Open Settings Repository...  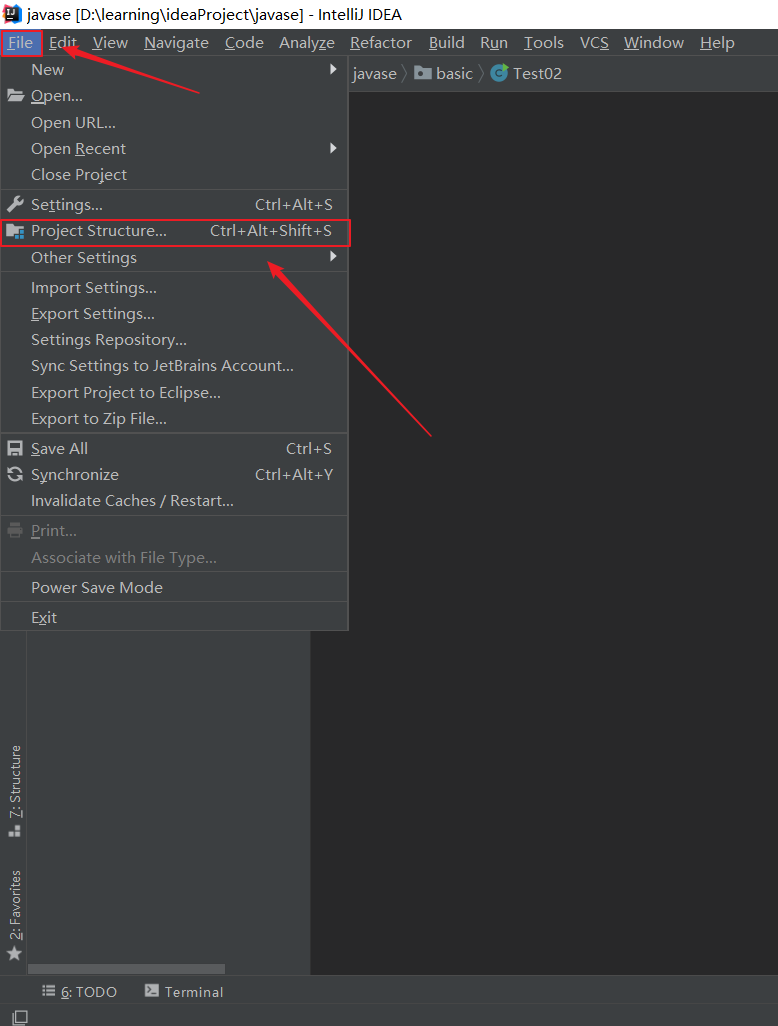[109, 340]
